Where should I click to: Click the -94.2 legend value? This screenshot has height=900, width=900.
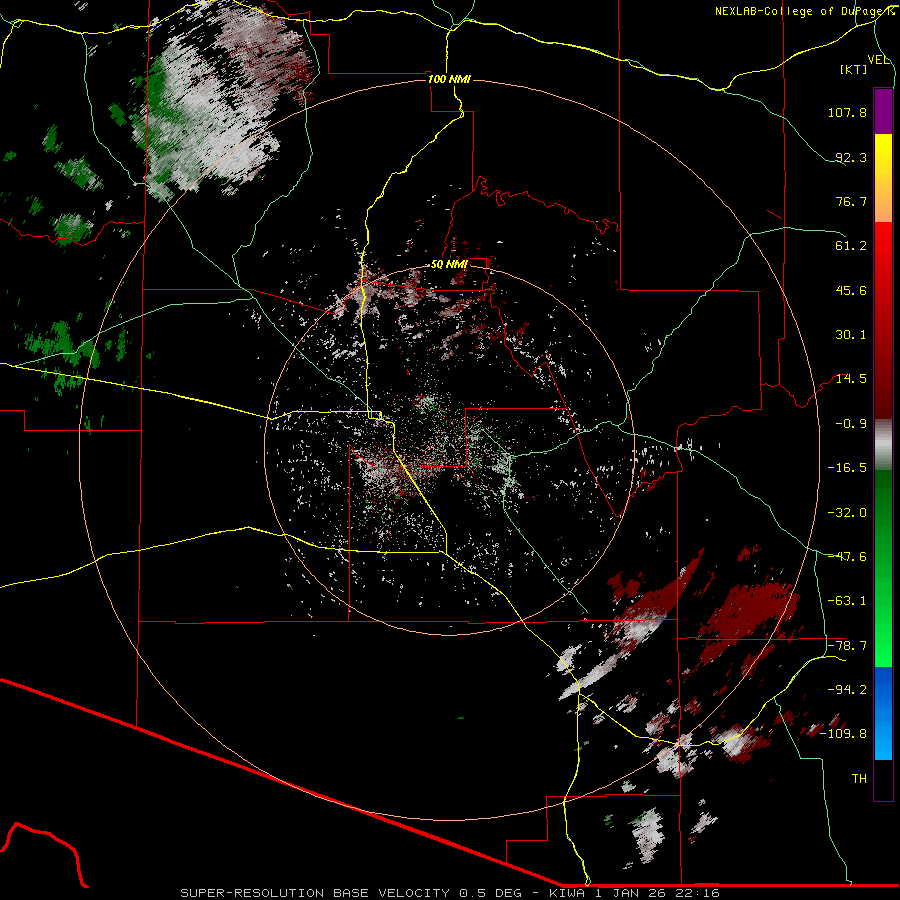tap(847, 690)
